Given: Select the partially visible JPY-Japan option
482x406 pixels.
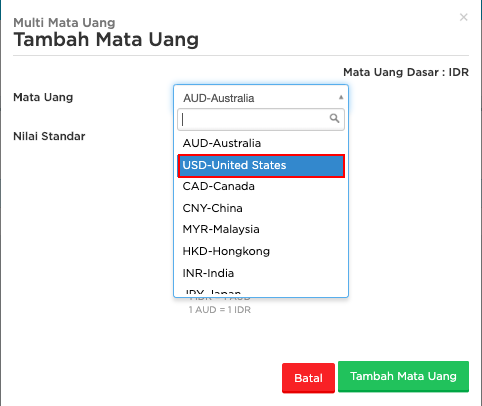Looking at the screenshot, I should pos(261,291).
